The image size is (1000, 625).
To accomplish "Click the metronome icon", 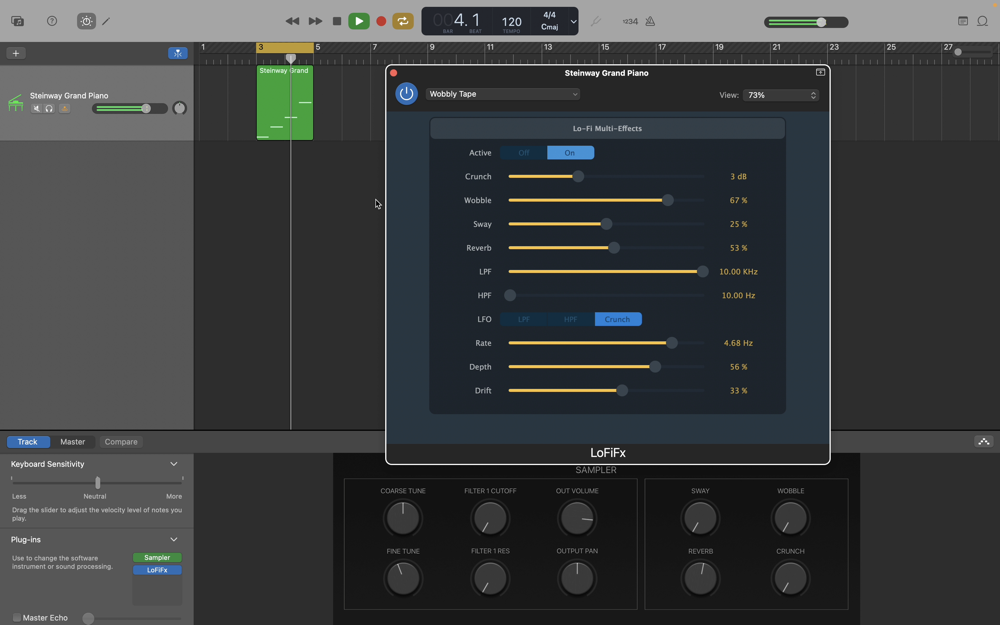I will [650, 21].
